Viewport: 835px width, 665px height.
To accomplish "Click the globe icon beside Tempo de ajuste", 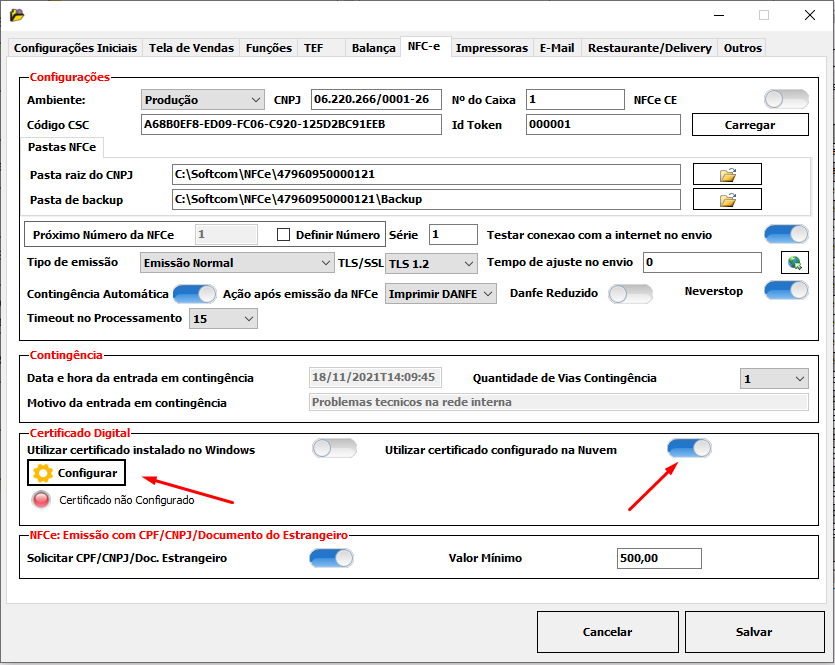I will (794, 263).
